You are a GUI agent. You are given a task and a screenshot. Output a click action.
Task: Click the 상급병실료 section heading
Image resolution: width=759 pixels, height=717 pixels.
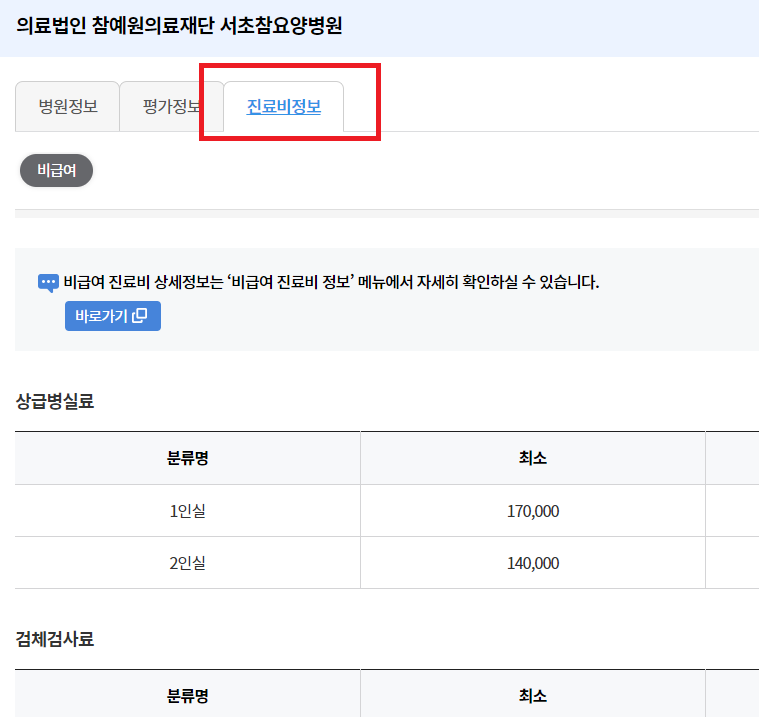click(x=55, y=401)
